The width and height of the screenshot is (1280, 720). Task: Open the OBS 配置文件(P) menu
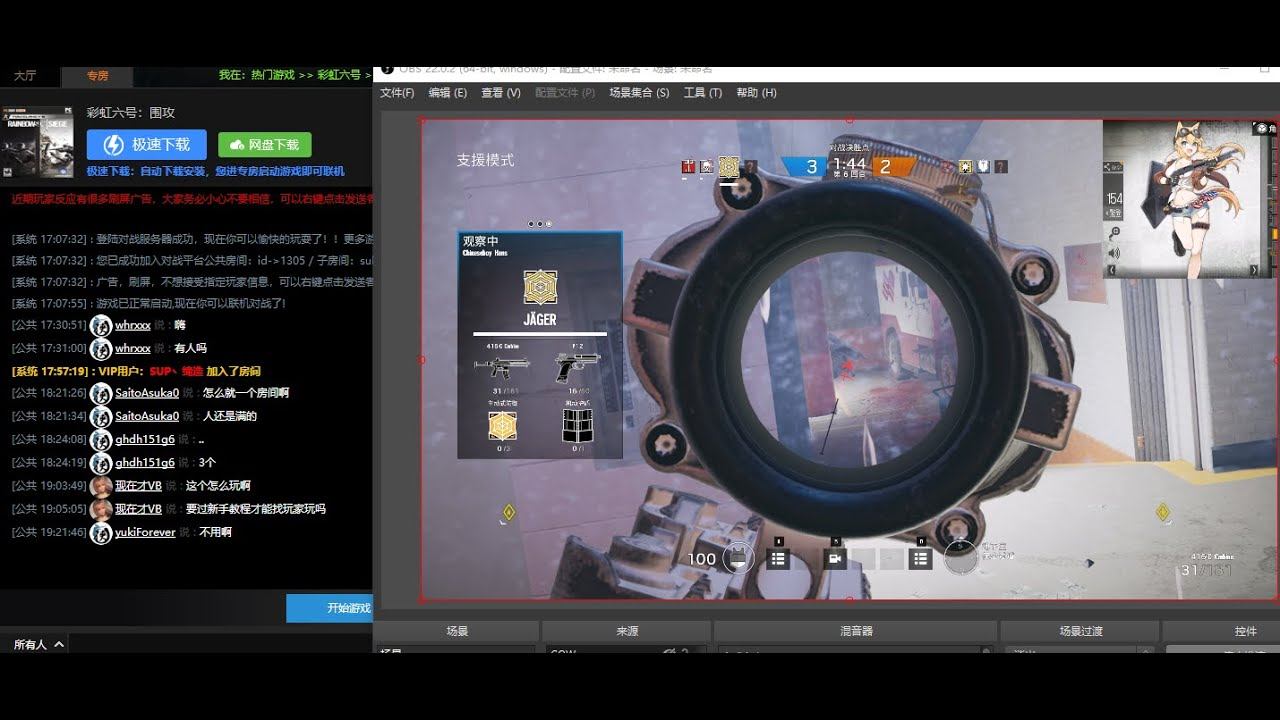point(564,93)
